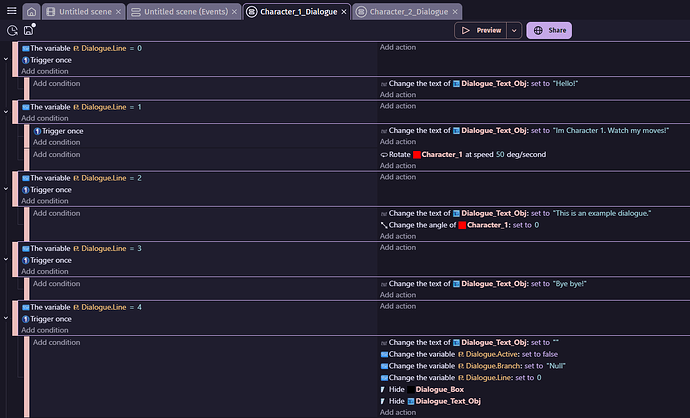The image size is (690, 418).
Task: Click the variable icon beside Dialogue.Line = 3 condition
Action: 26,249
